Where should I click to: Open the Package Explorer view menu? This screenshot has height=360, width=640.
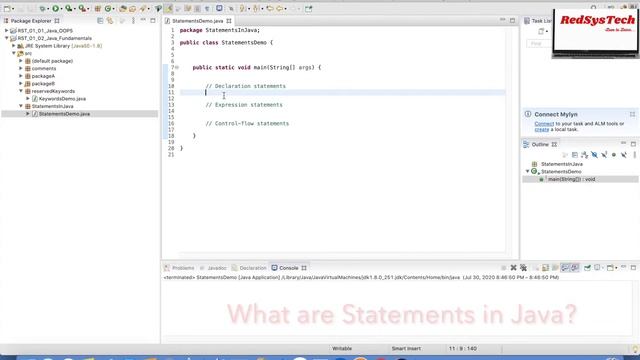click(133, 21)
